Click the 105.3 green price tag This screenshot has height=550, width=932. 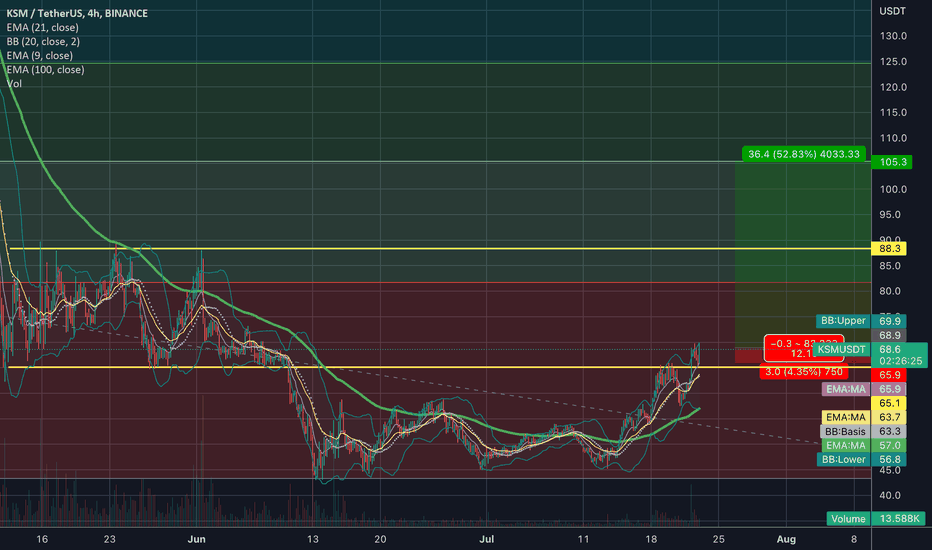coord(892,162)
